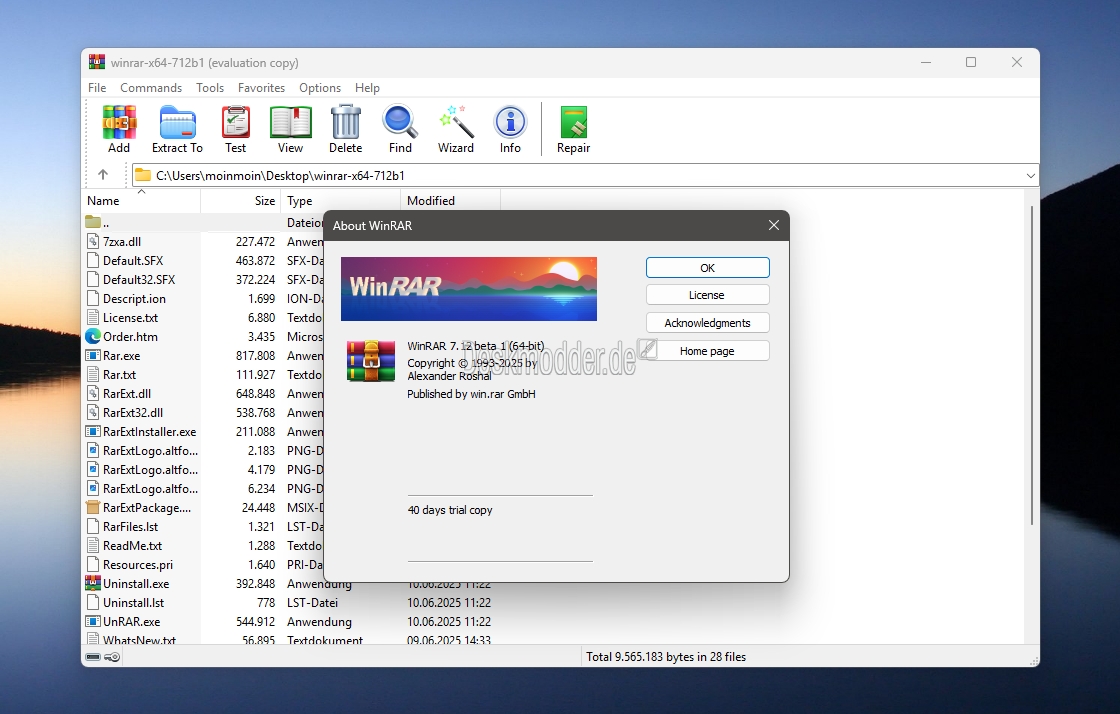This screenshot has width=1120, height=714.
Task: Open Acknowledgments in About dialog
Action: (x=708, y=323)
